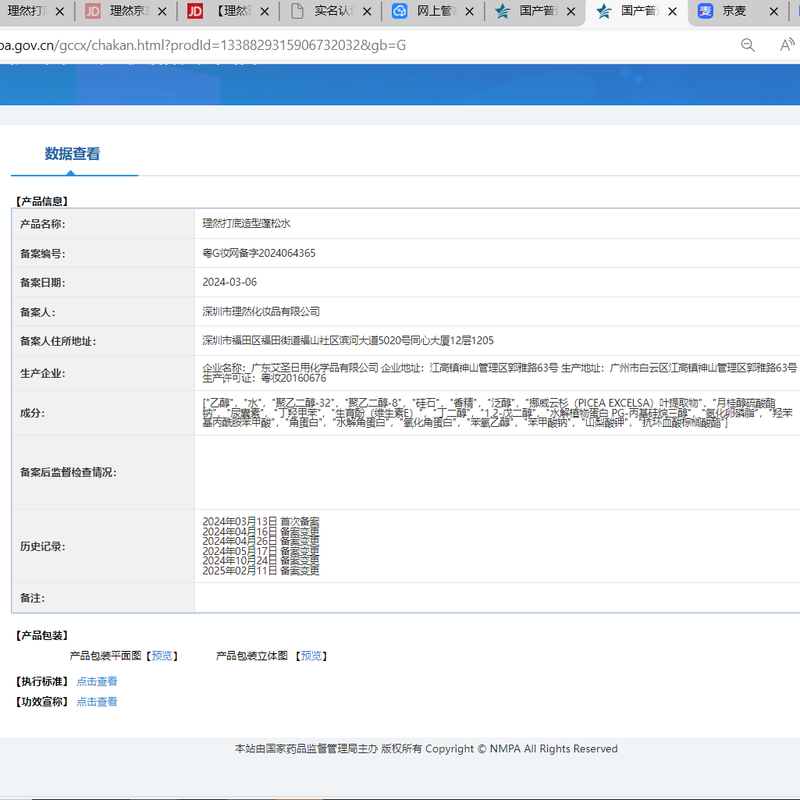Click the JD favicon on the 【理然 tab
Viewport: 800px width, 800px height.
click(196, 12)
